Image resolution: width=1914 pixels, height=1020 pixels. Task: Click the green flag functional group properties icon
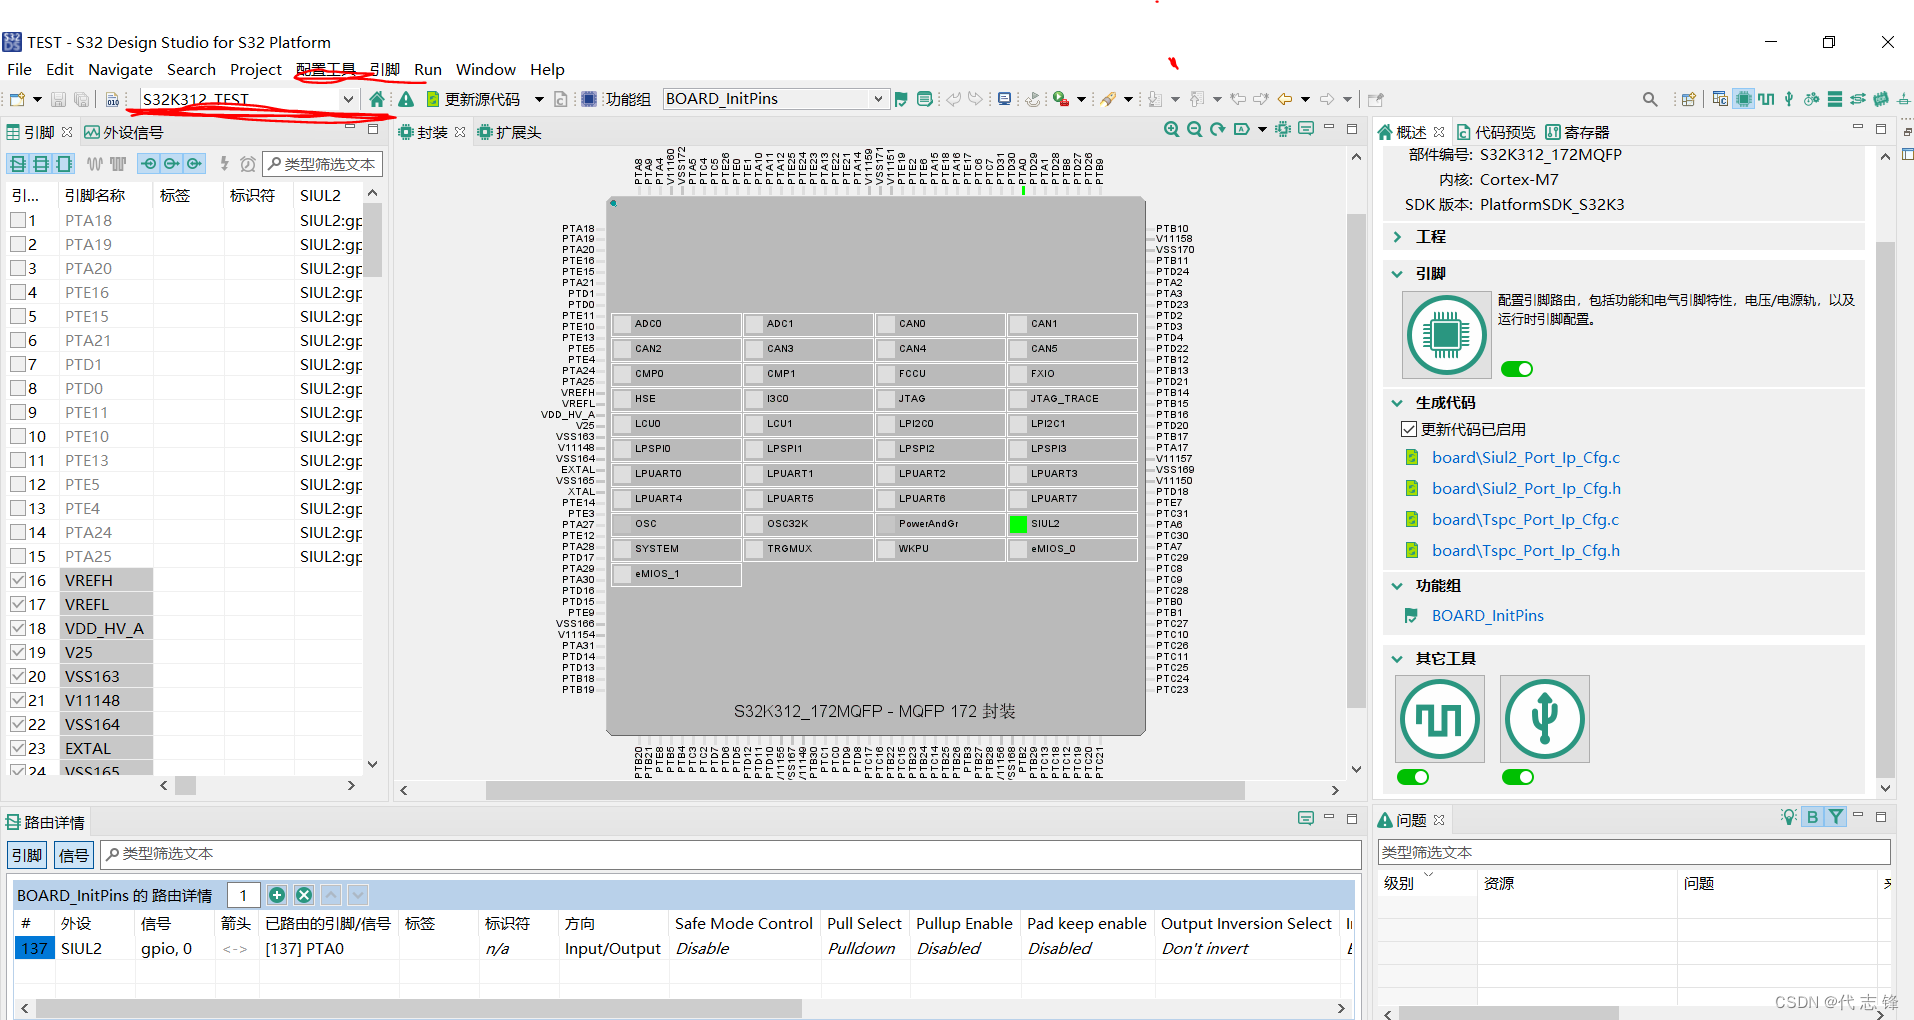click(901, 99)
